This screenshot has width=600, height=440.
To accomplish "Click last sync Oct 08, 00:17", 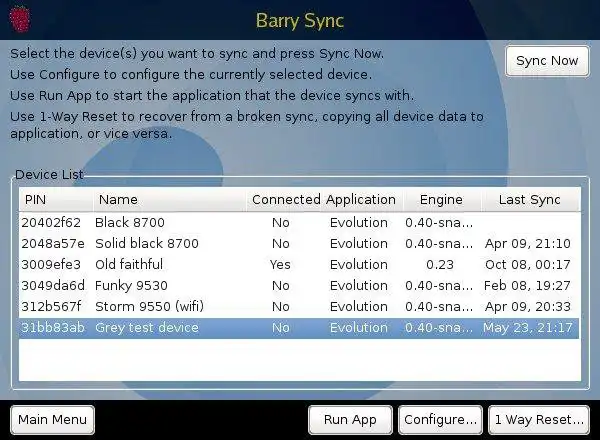I will [x=528, y=265].
